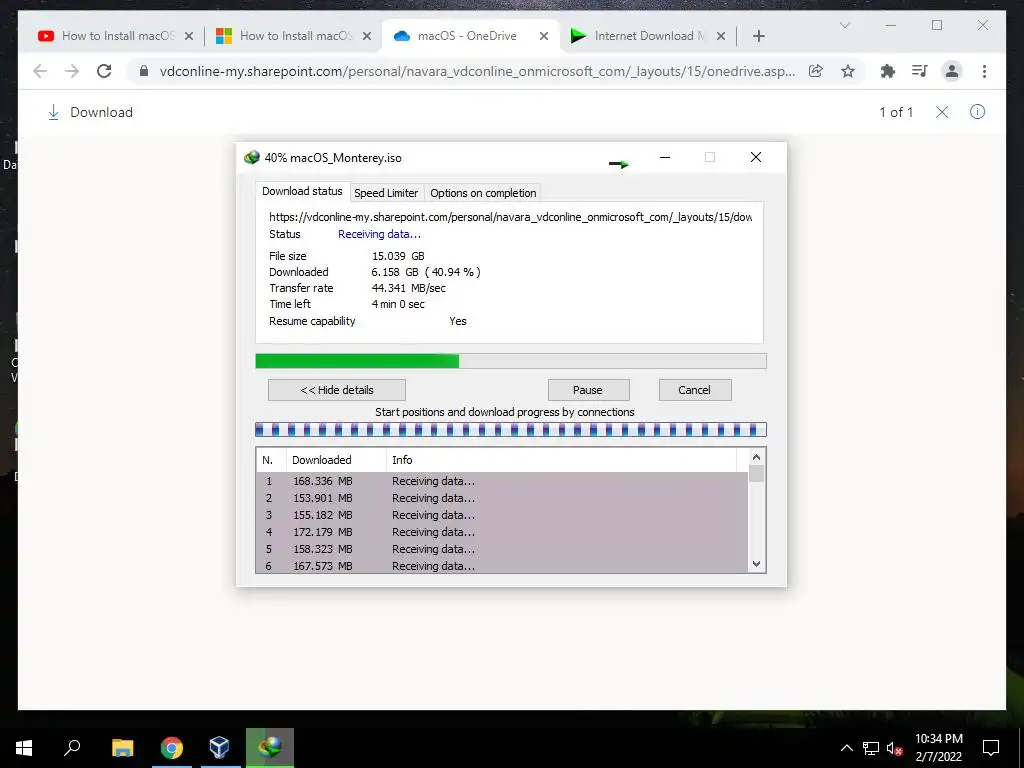1024x768 pixels.
Task: Go forward in Chrome browser
Action: [72, 71]
